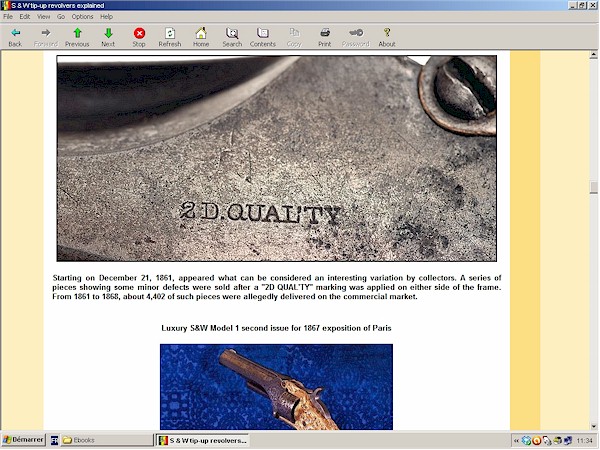
Task: Click the scrollbar down arrow
Action: 593,426
